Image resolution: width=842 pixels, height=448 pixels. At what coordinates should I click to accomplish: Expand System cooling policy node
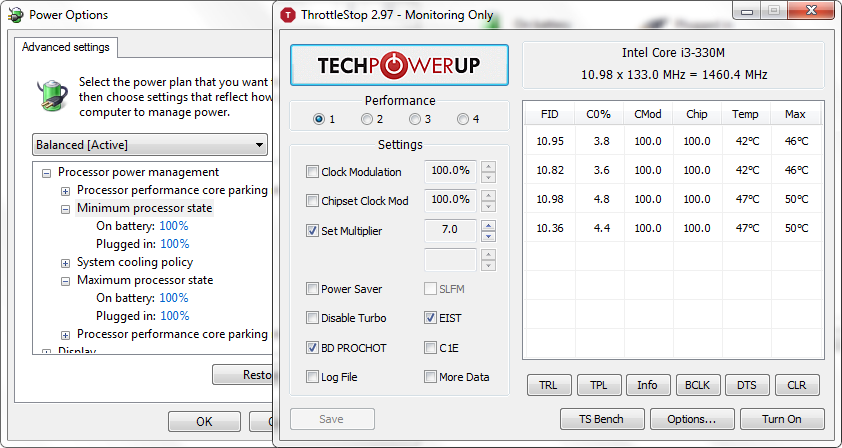[x=66, y=263]
